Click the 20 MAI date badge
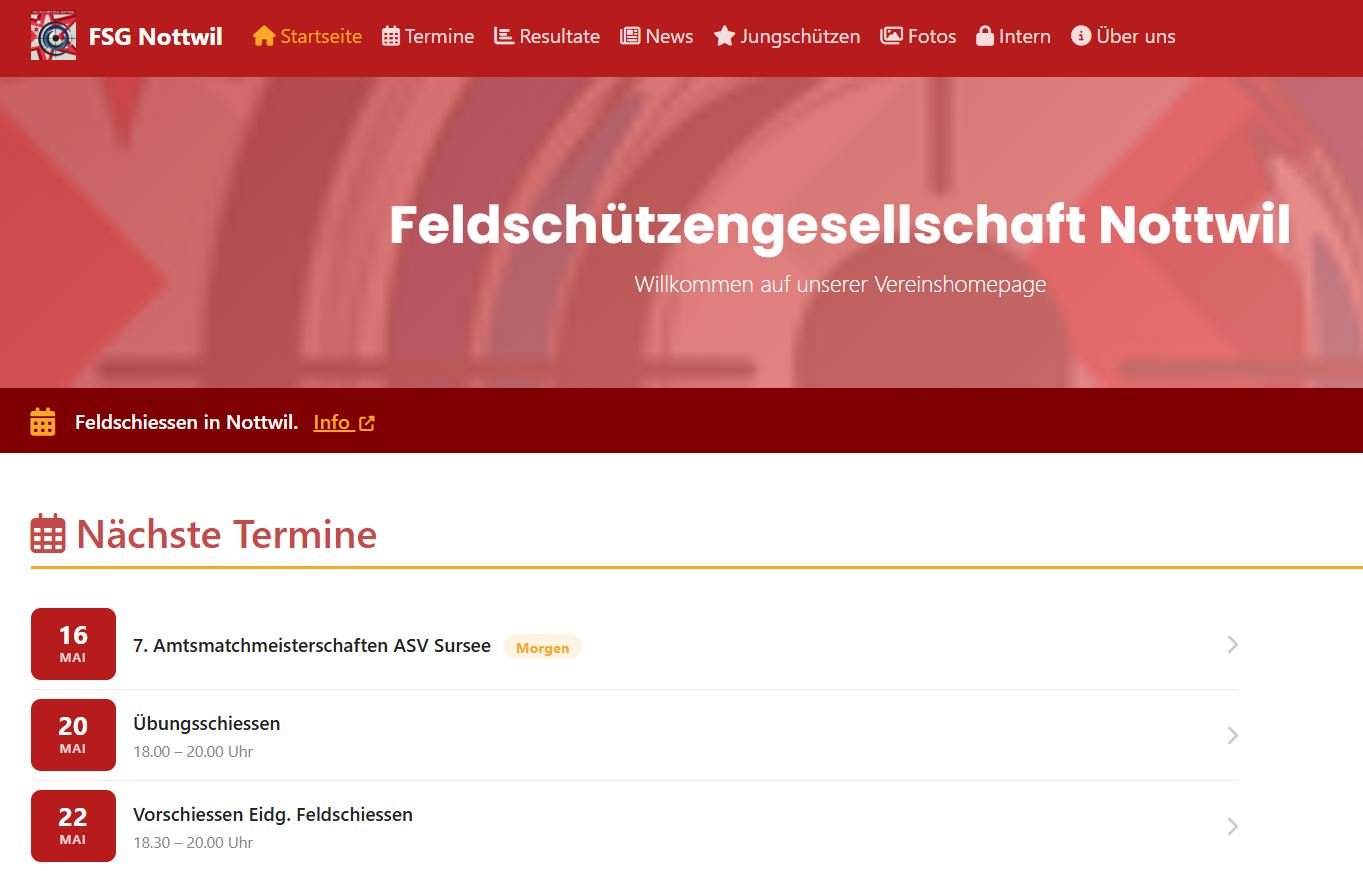The width and height of the screenshot is (1363, 871). pos(73,735)
